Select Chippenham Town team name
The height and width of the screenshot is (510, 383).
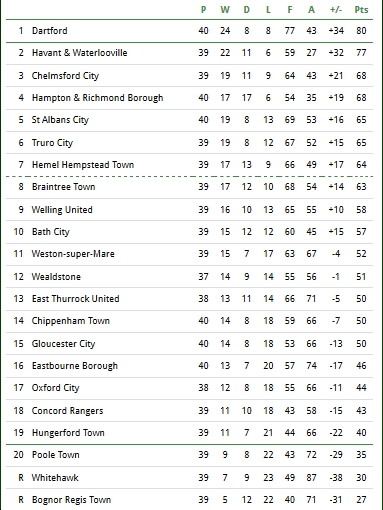click(x=71, y=321)
